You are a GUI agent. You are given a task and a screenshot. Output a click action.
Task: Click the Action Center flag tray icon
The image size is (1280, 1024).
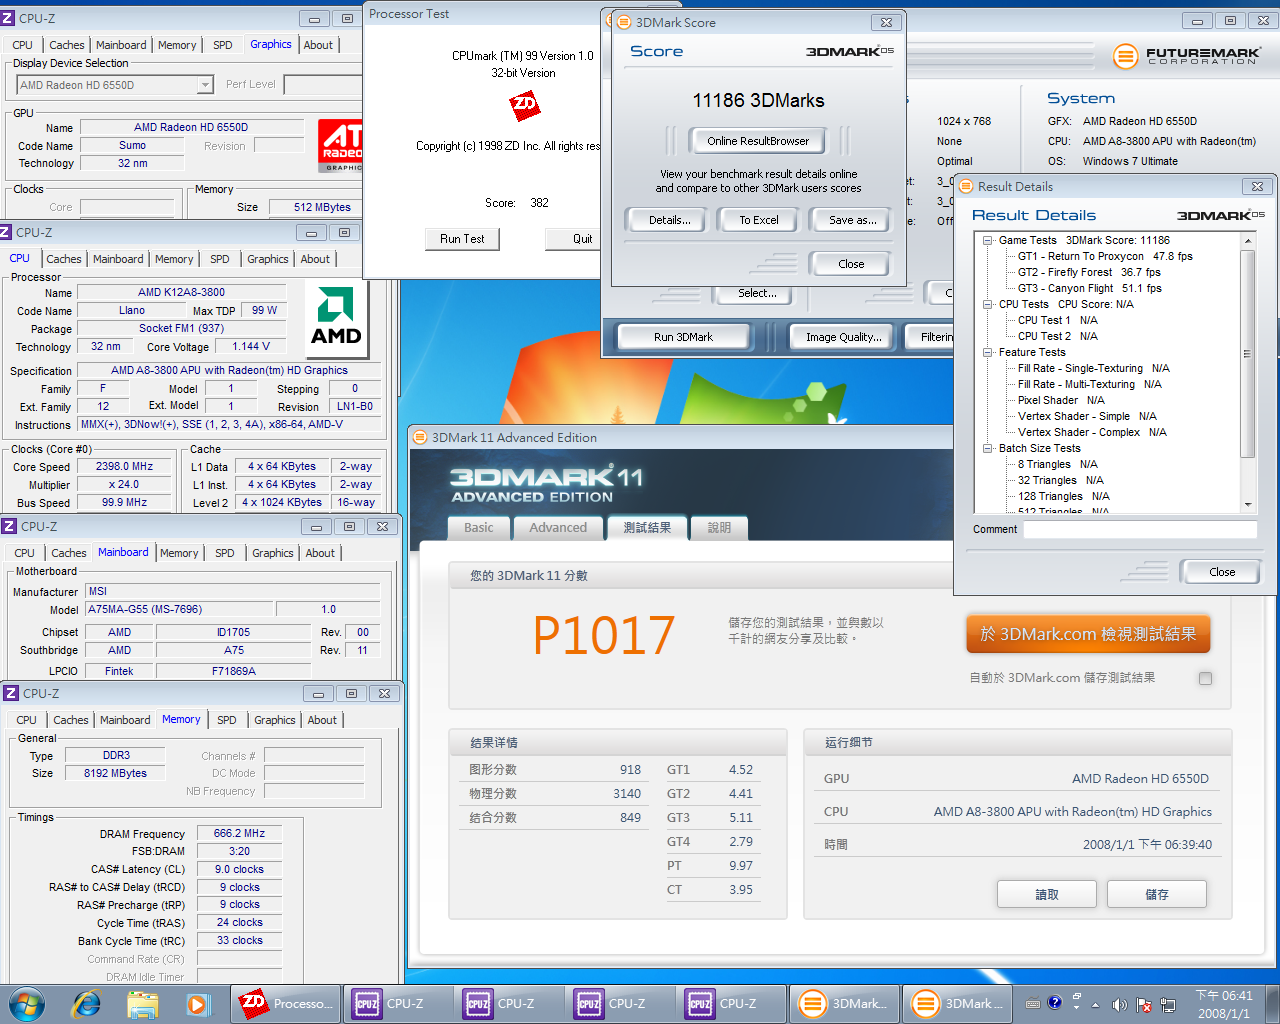pyautogui.click(x=1143, y=1004)
